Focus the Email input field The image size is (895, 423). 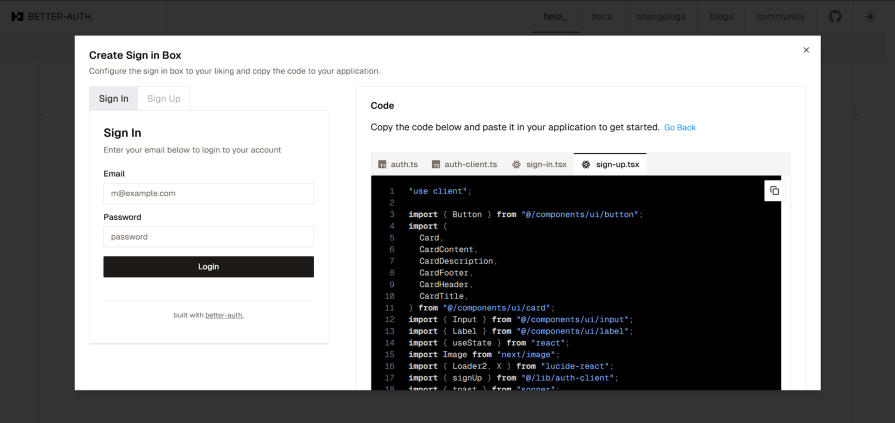click(208, 194)
